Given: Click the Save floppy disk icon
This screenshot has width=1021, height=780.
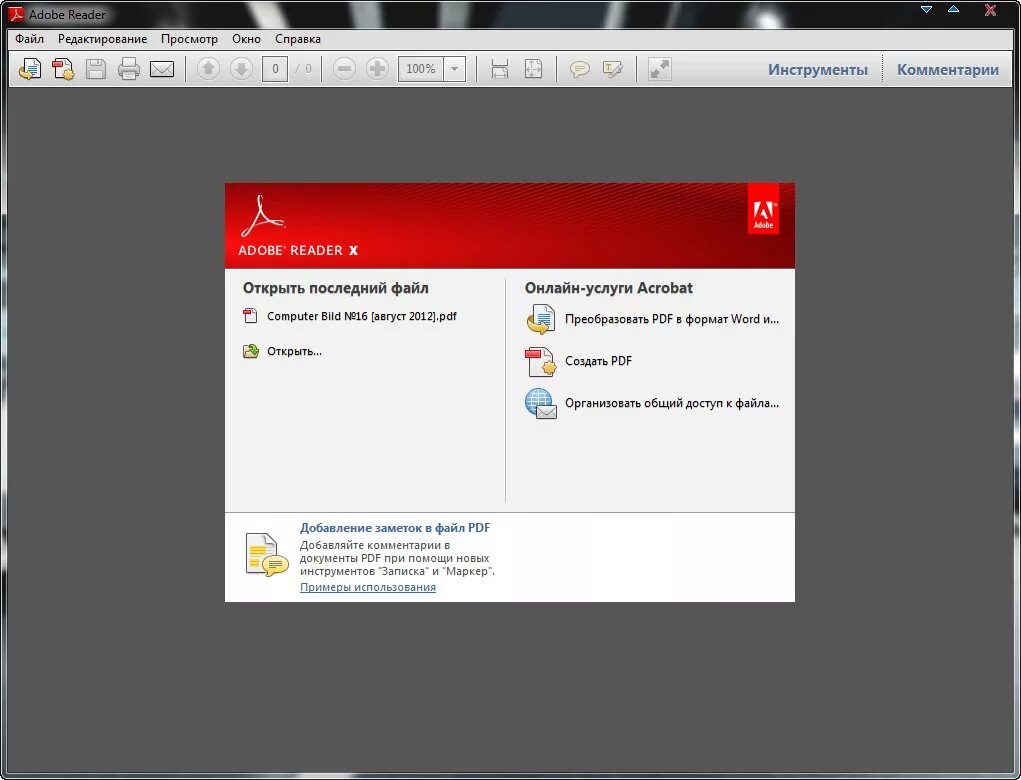Looking at the screenshot, I should 96,68.
